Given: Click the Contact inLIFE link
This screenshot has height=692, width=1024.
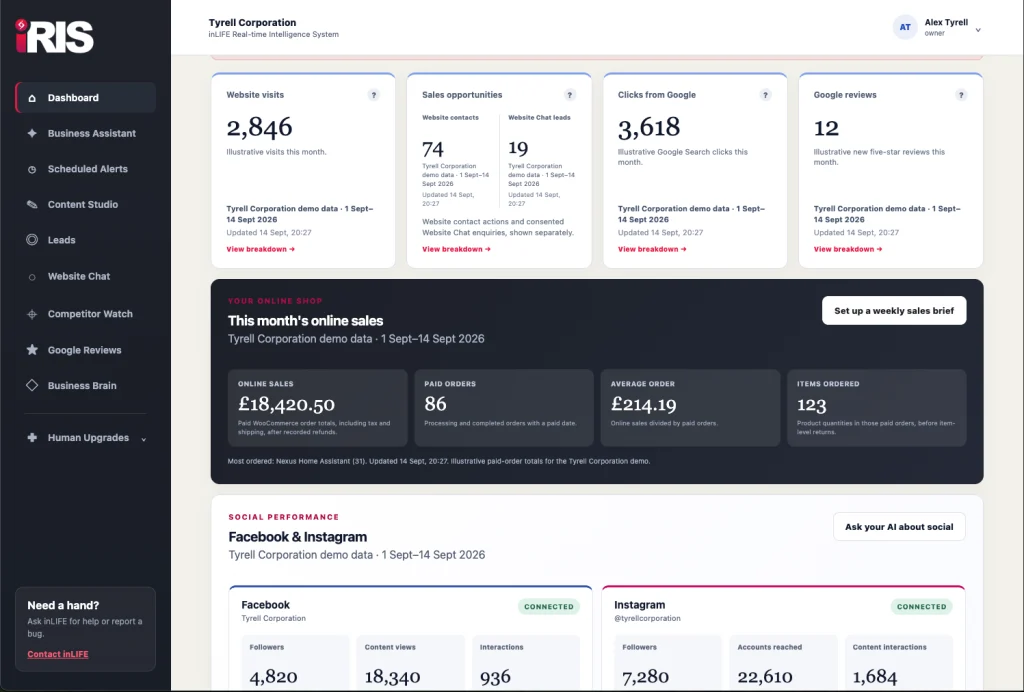Looking at the screenshot, I should (57, 654).
